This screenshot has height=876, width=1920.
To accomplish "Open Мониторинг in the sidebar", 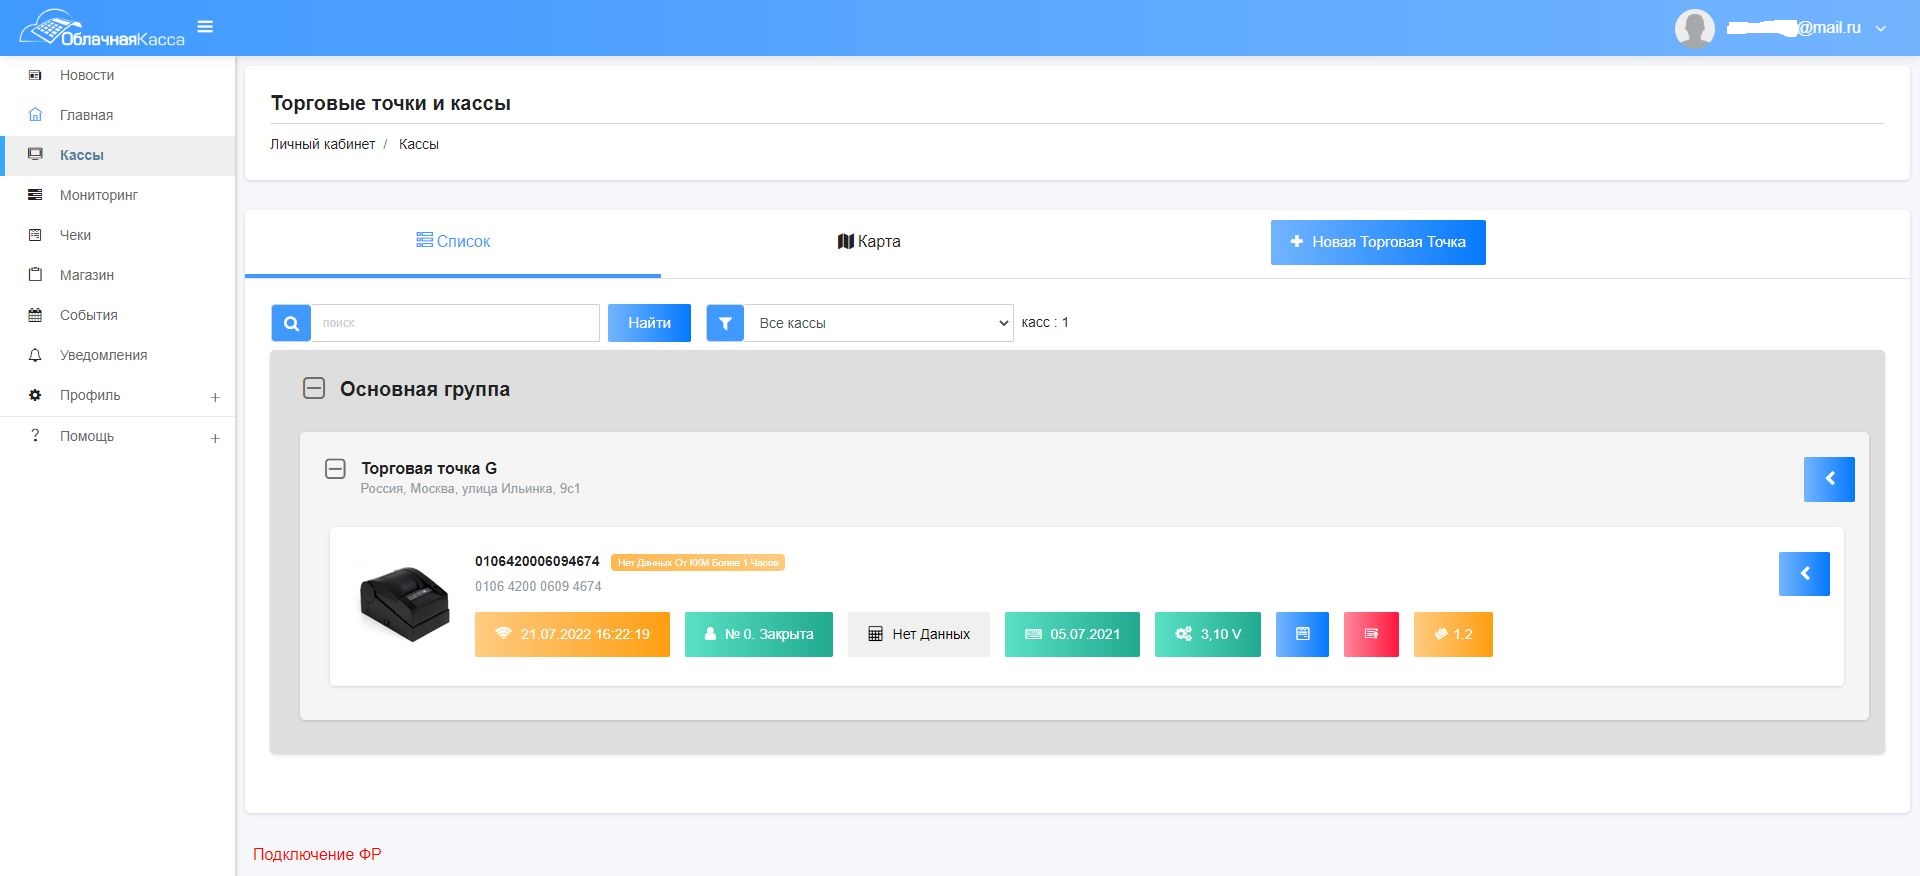I will 98,195.
